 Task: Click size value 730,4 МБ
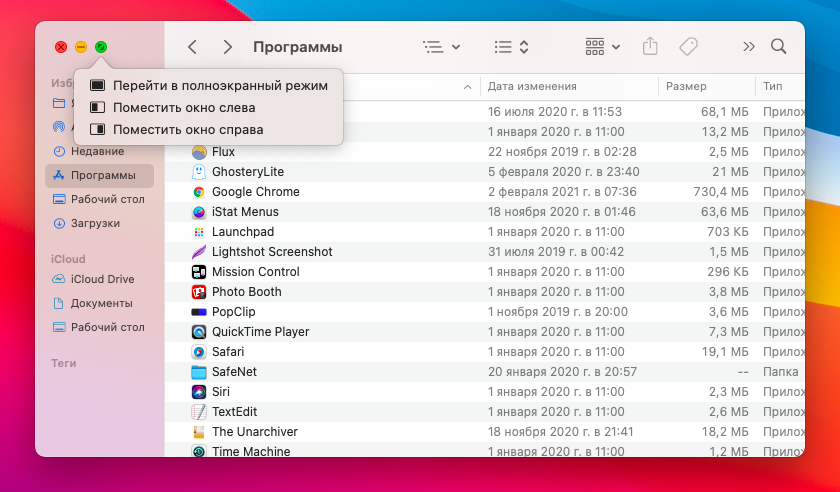(721, 192)
